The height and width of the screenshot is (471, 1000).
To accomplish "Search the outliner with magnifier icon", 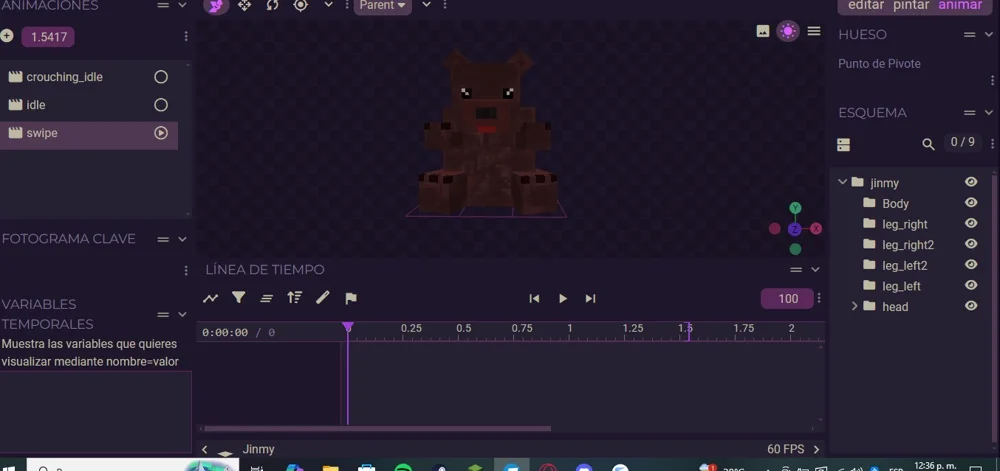I will coord(929,145).
